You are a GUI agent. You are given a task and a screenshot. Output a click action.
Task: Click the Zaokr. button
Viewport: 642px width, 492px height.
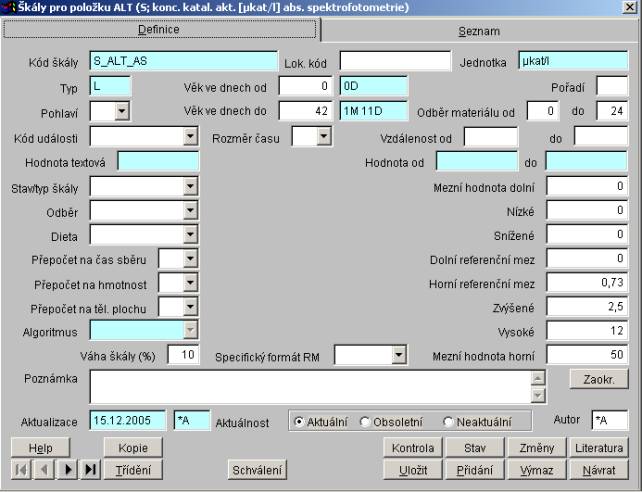(x=598, y=379)
